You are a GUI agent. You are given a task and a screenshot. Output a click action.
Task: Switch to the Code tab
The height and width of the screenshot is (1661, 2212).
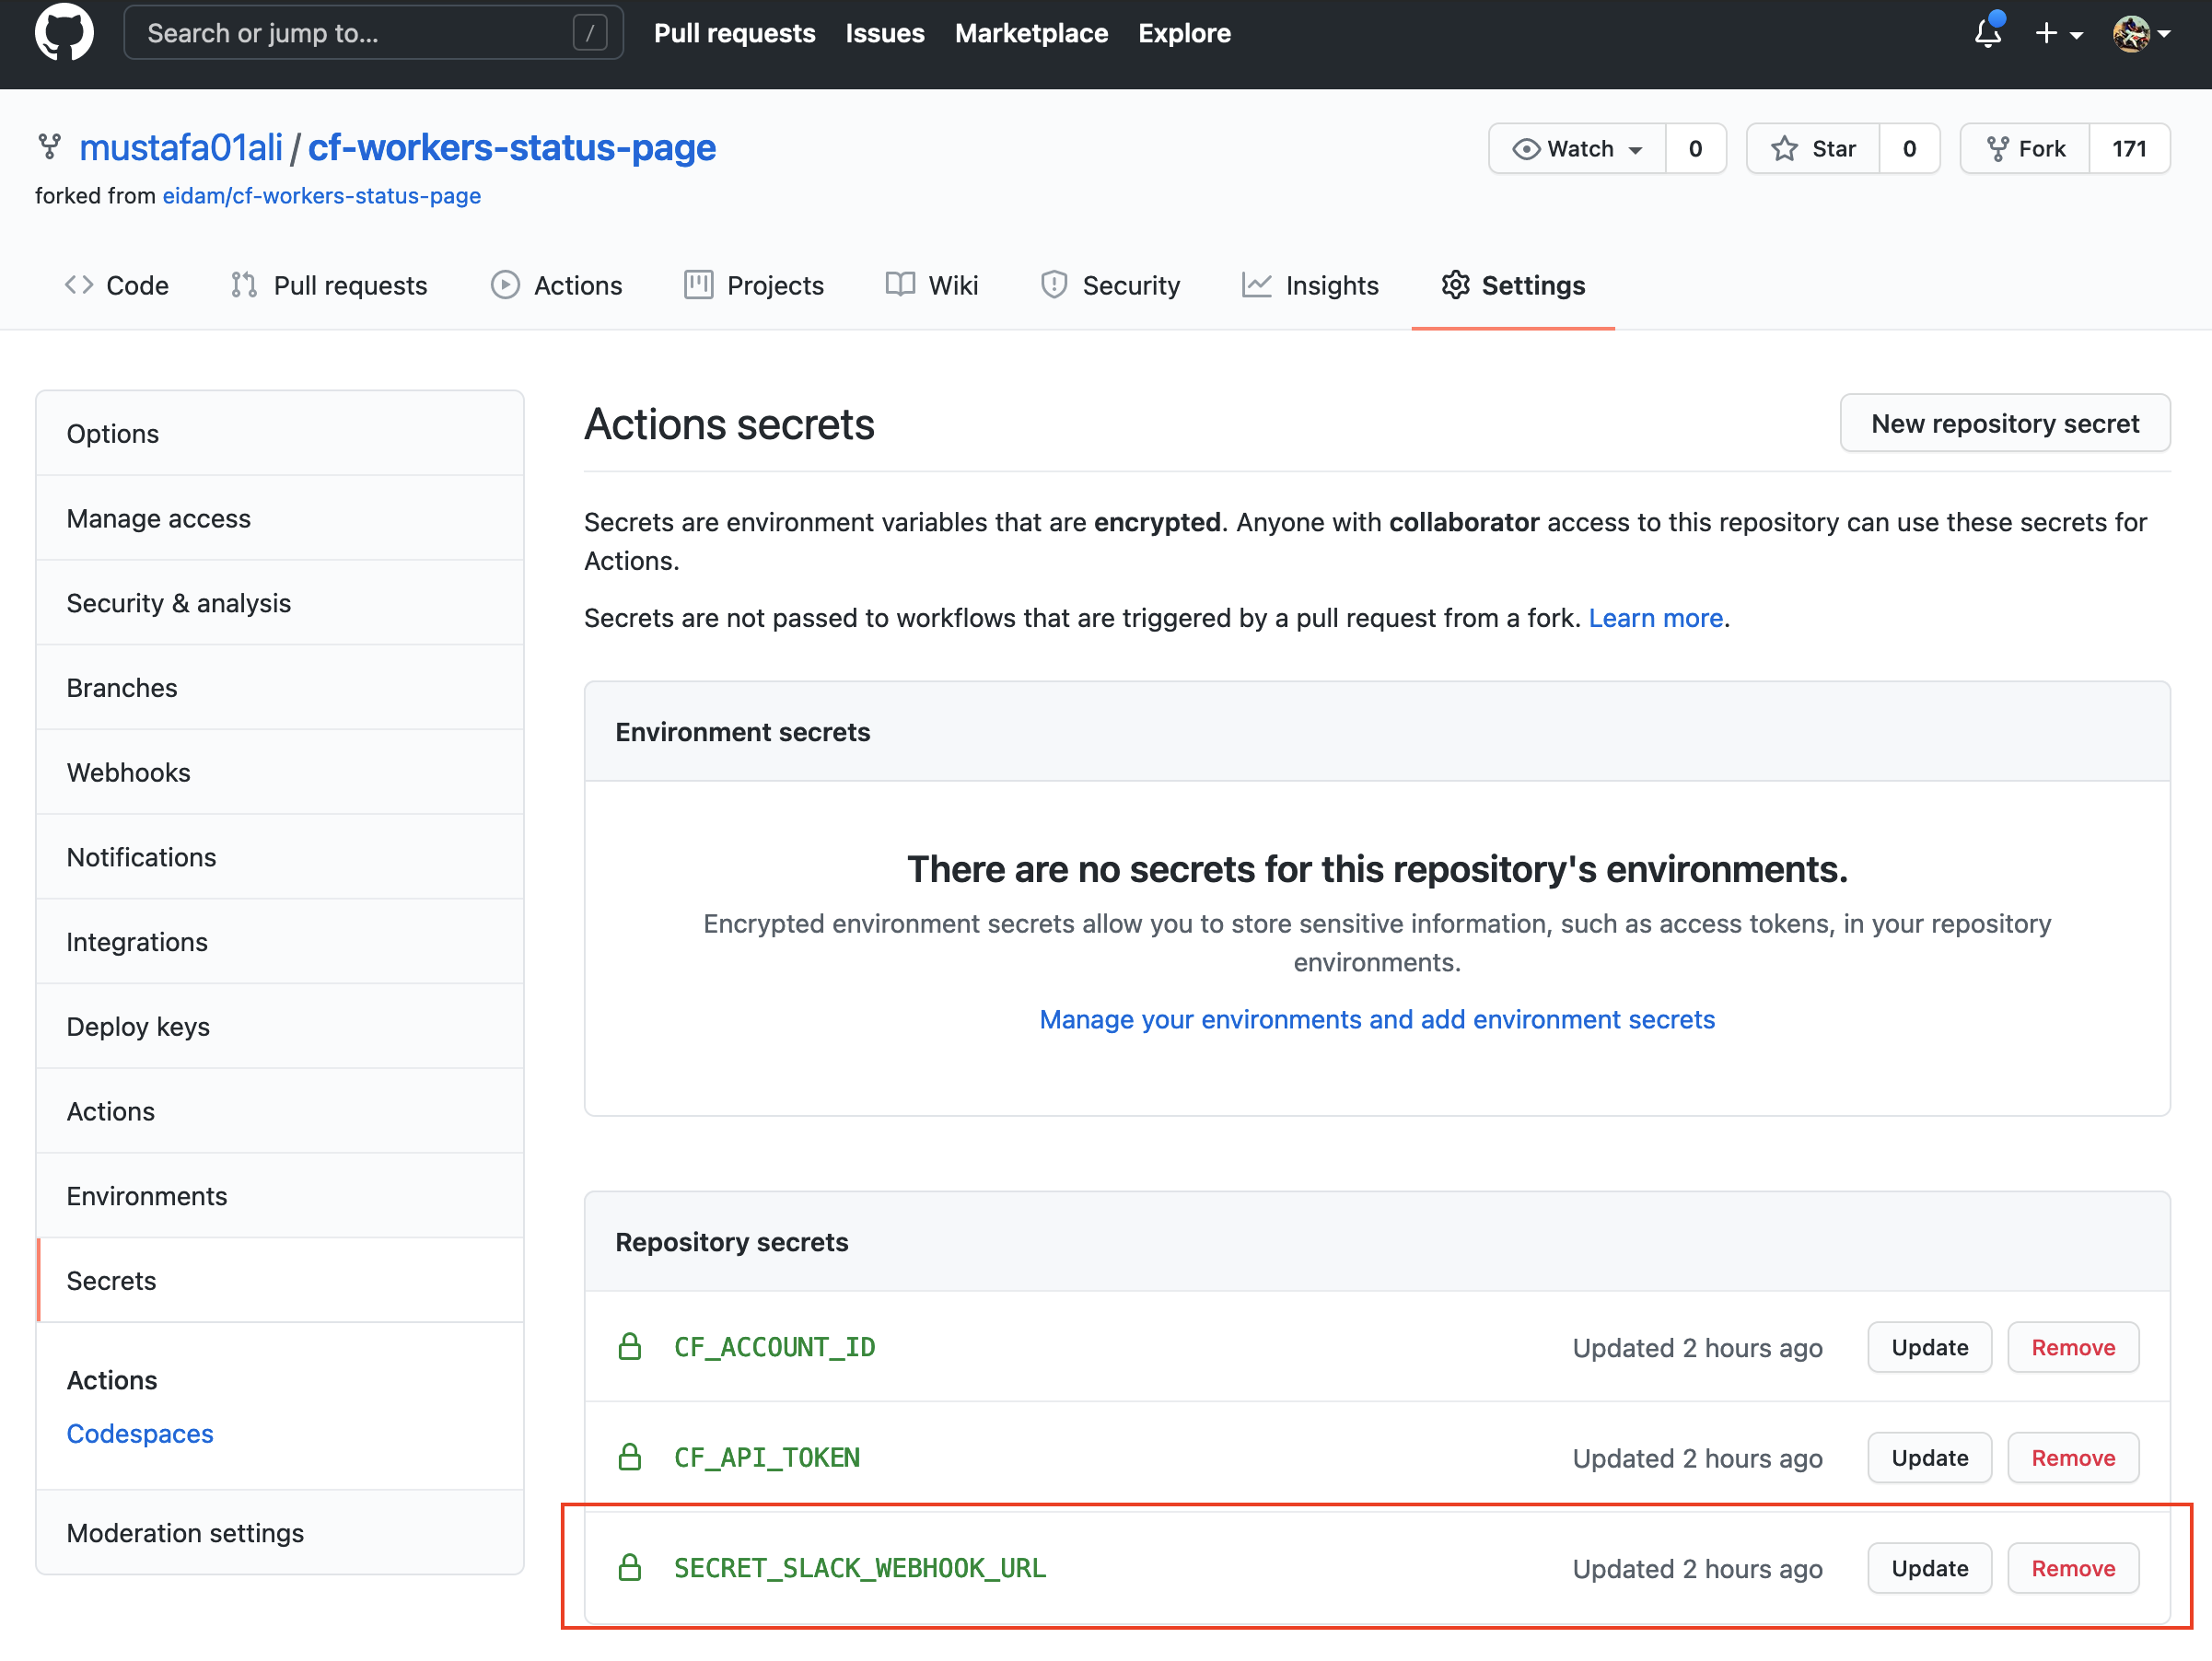click(116, 286)
